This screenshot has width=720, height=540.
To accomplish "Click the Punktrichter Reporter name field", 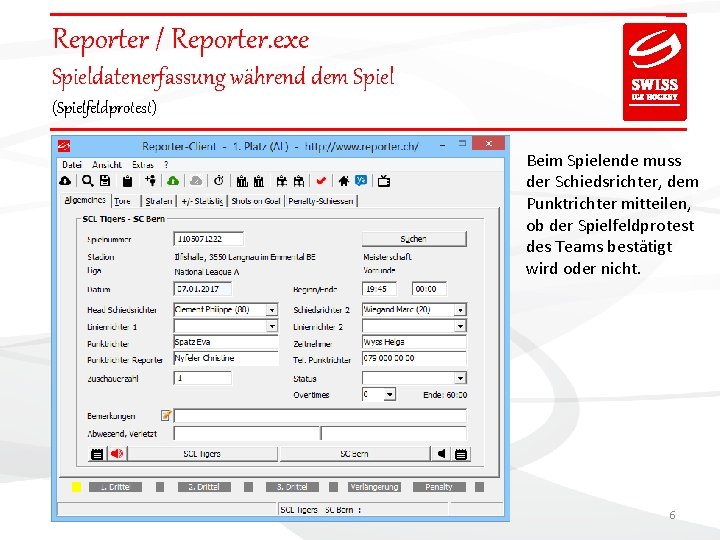I will pos(226,358).
